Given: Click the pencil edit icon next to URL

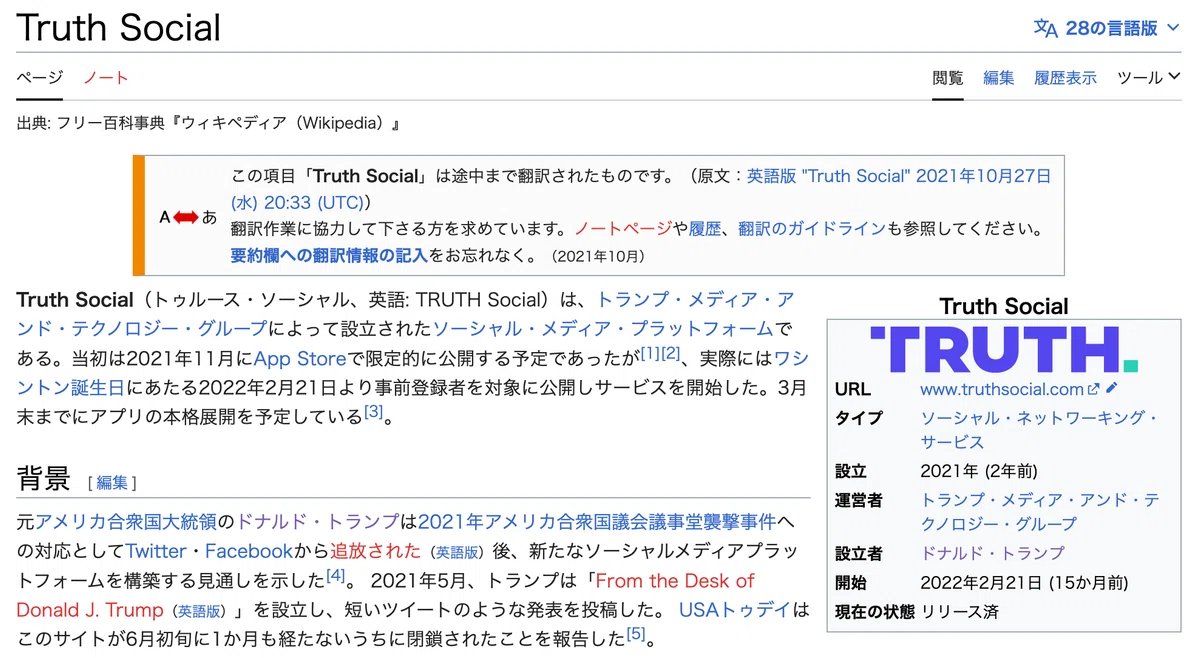Looking at the screenshot, I should point(1112,389).
